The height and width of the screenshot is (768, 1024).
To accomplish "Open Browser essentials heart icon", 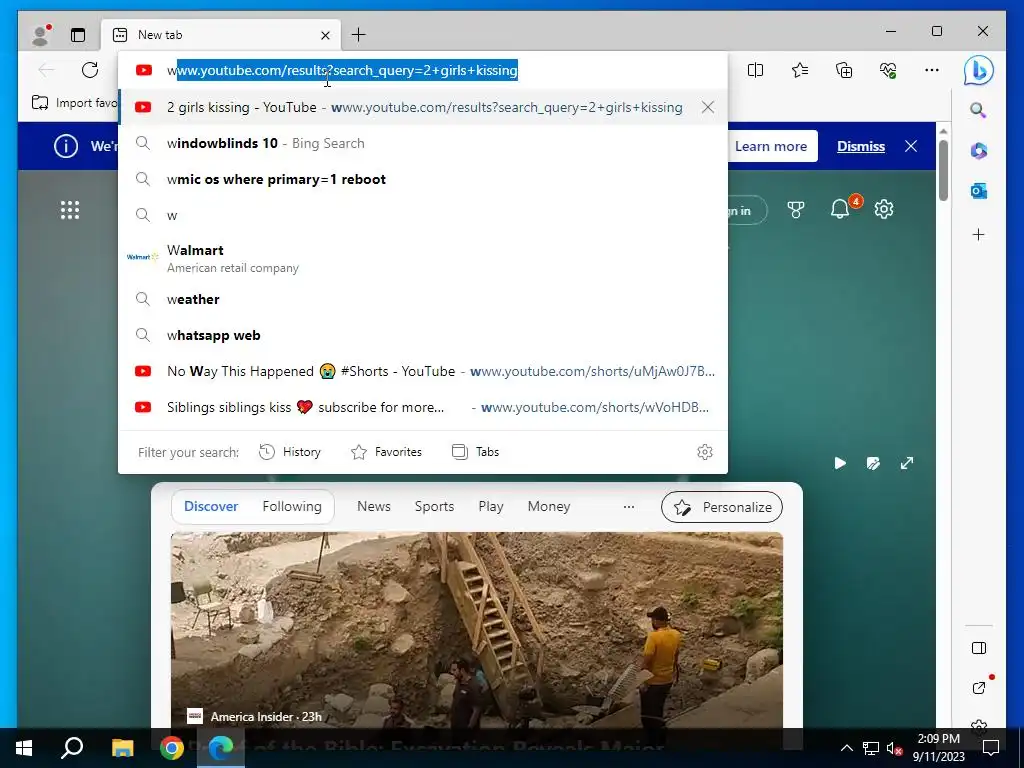I will point(888,70).
